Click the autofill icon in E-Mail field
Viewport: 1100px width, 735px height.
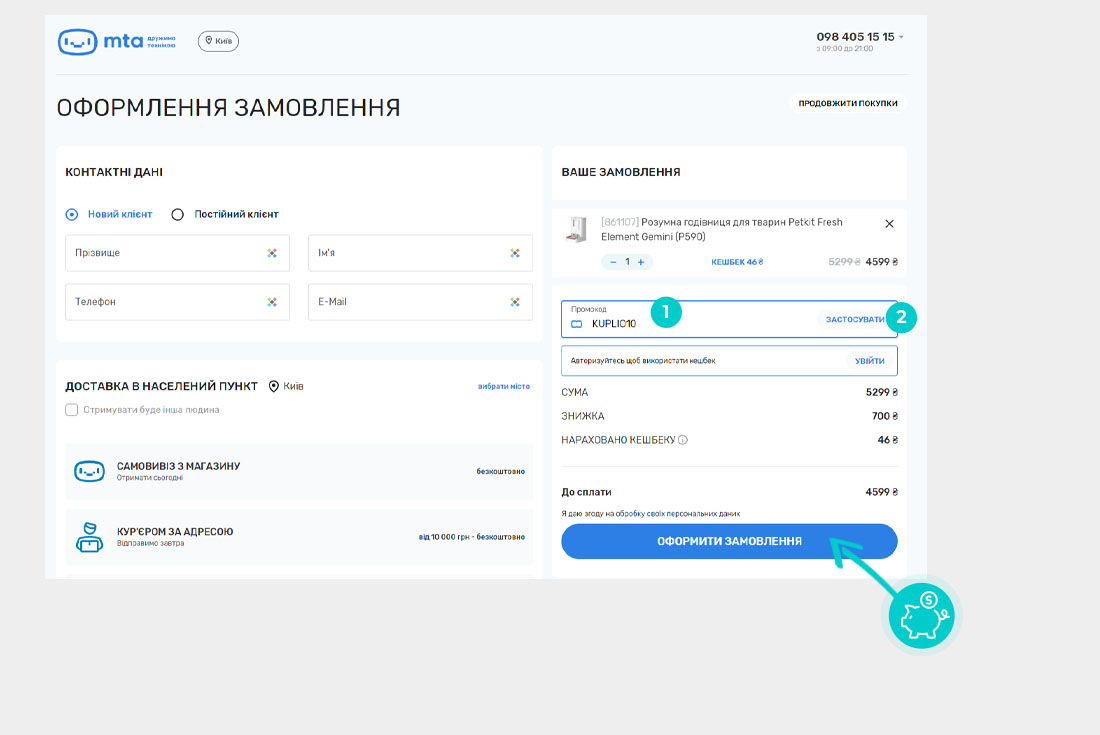click(515, 302)
